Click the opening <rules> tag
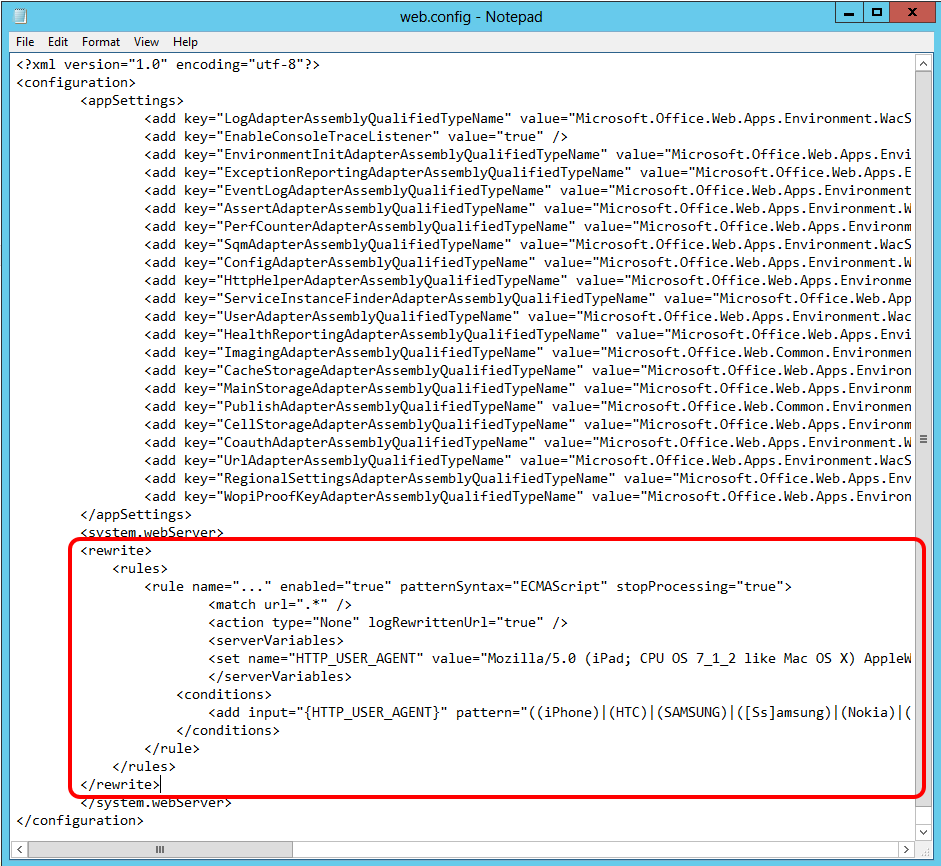Screen dimensions: 941x866 (140, 568)
